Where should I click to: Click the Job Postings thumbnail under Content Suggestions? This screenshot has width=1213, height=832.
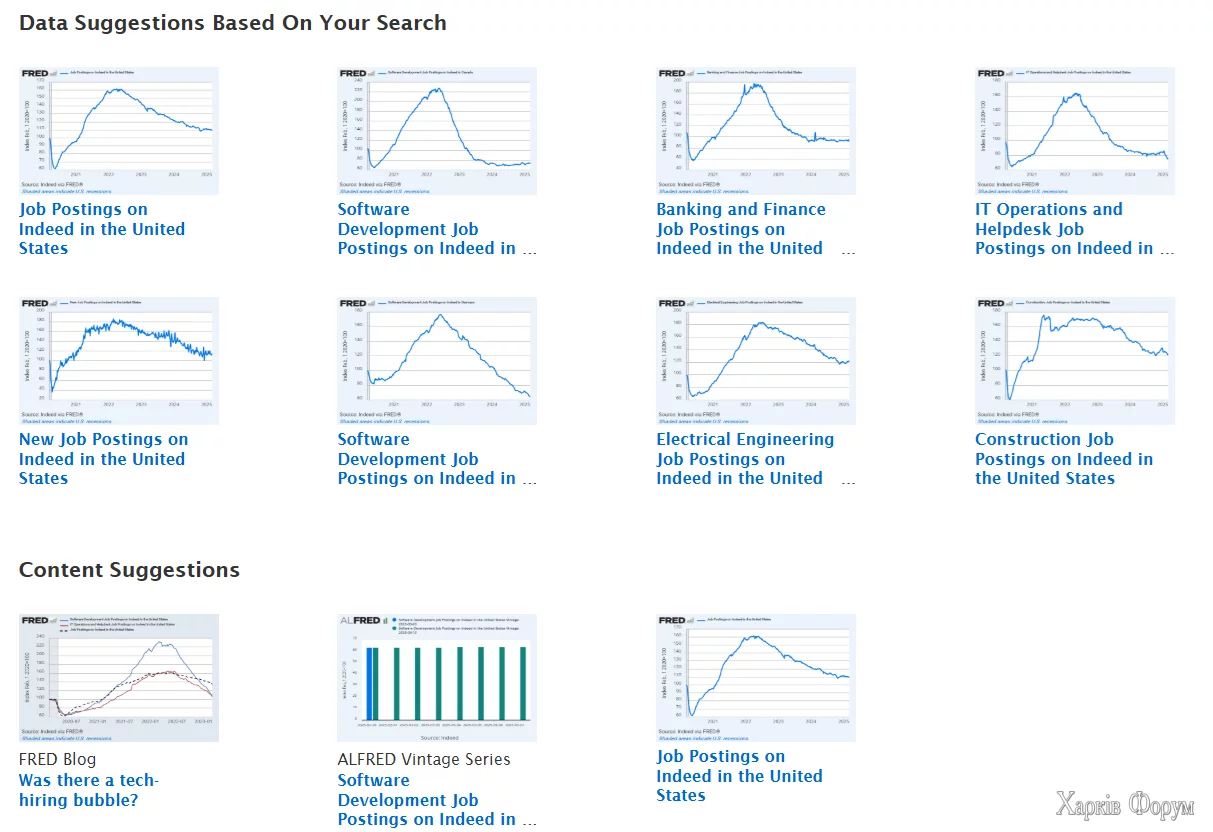coord(756,677)
